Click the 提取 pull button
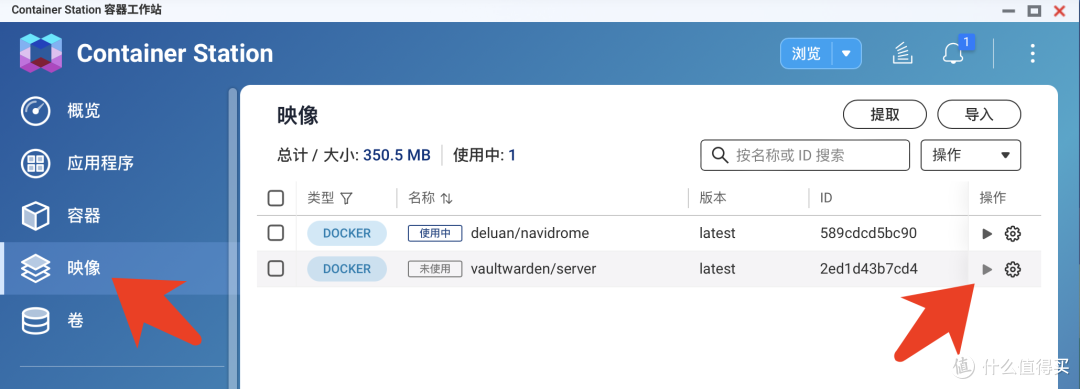The width and height of the screenshot is (1080, 389). [x=885, y=114]
